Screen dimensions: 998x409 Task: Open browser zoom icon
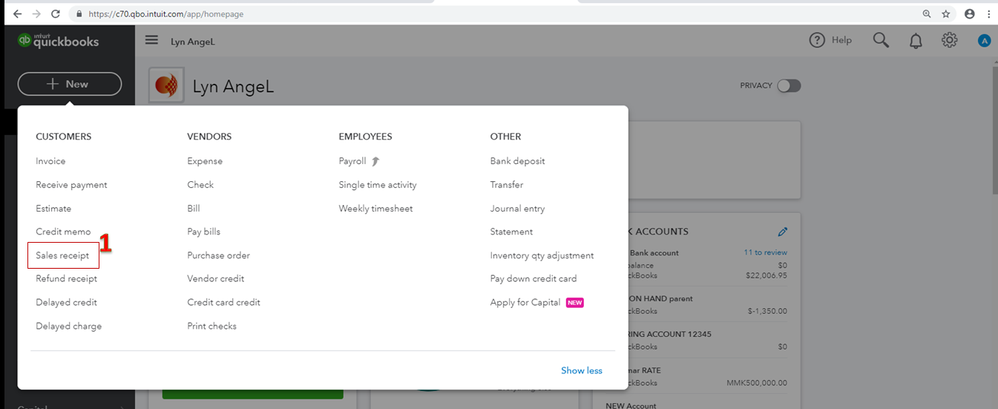(x=927, y=13)
